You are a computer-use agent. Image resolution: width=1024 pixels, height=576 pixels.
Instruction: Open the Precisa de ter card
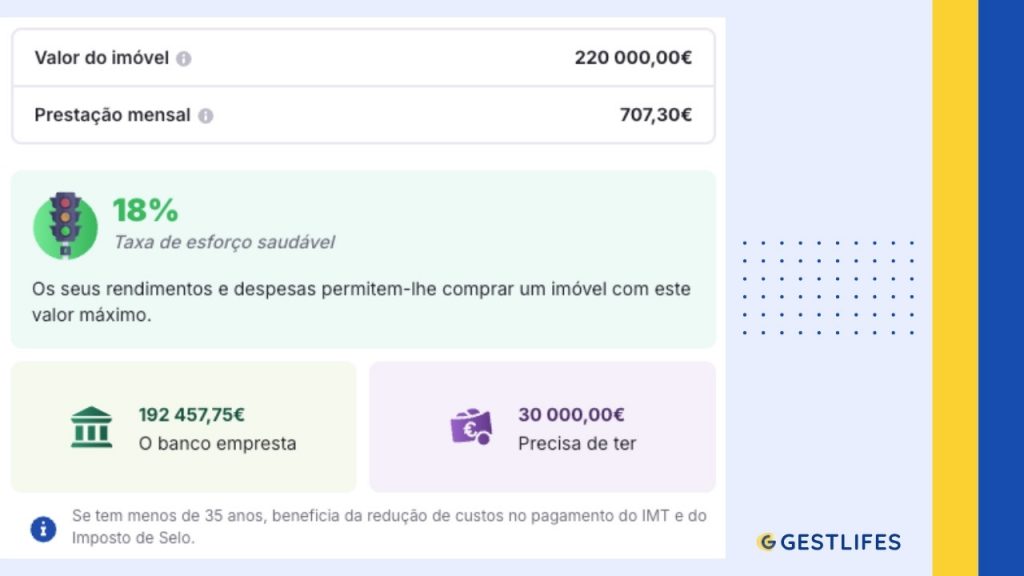pos(542,427)
